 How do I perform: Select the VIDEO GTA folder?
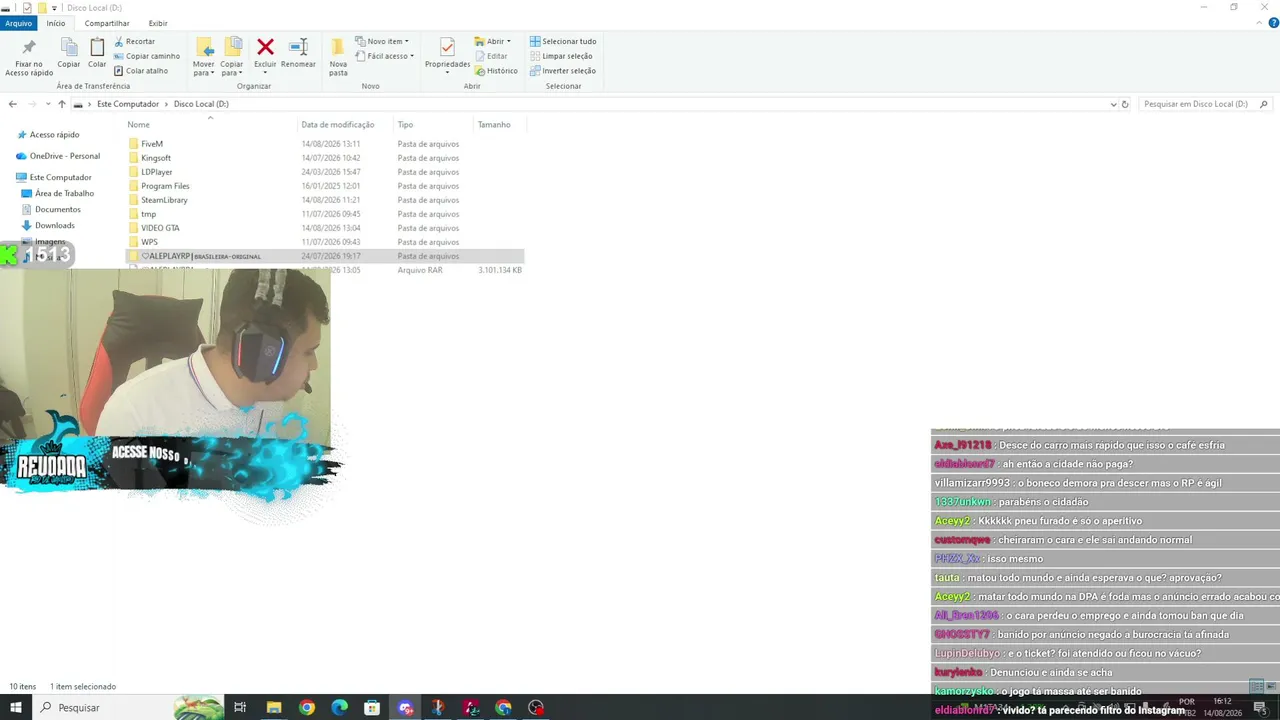[160, 228]
